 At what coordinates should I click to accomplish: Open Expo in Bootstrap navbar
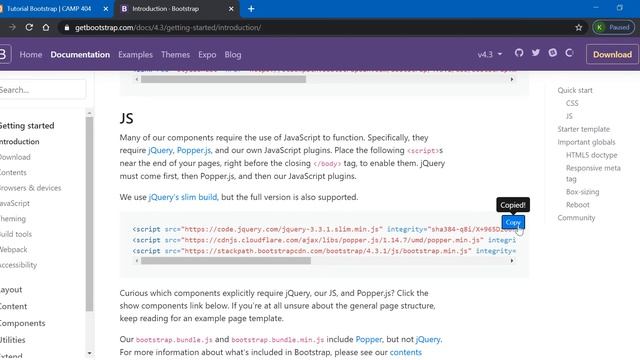tap(207, 54)
